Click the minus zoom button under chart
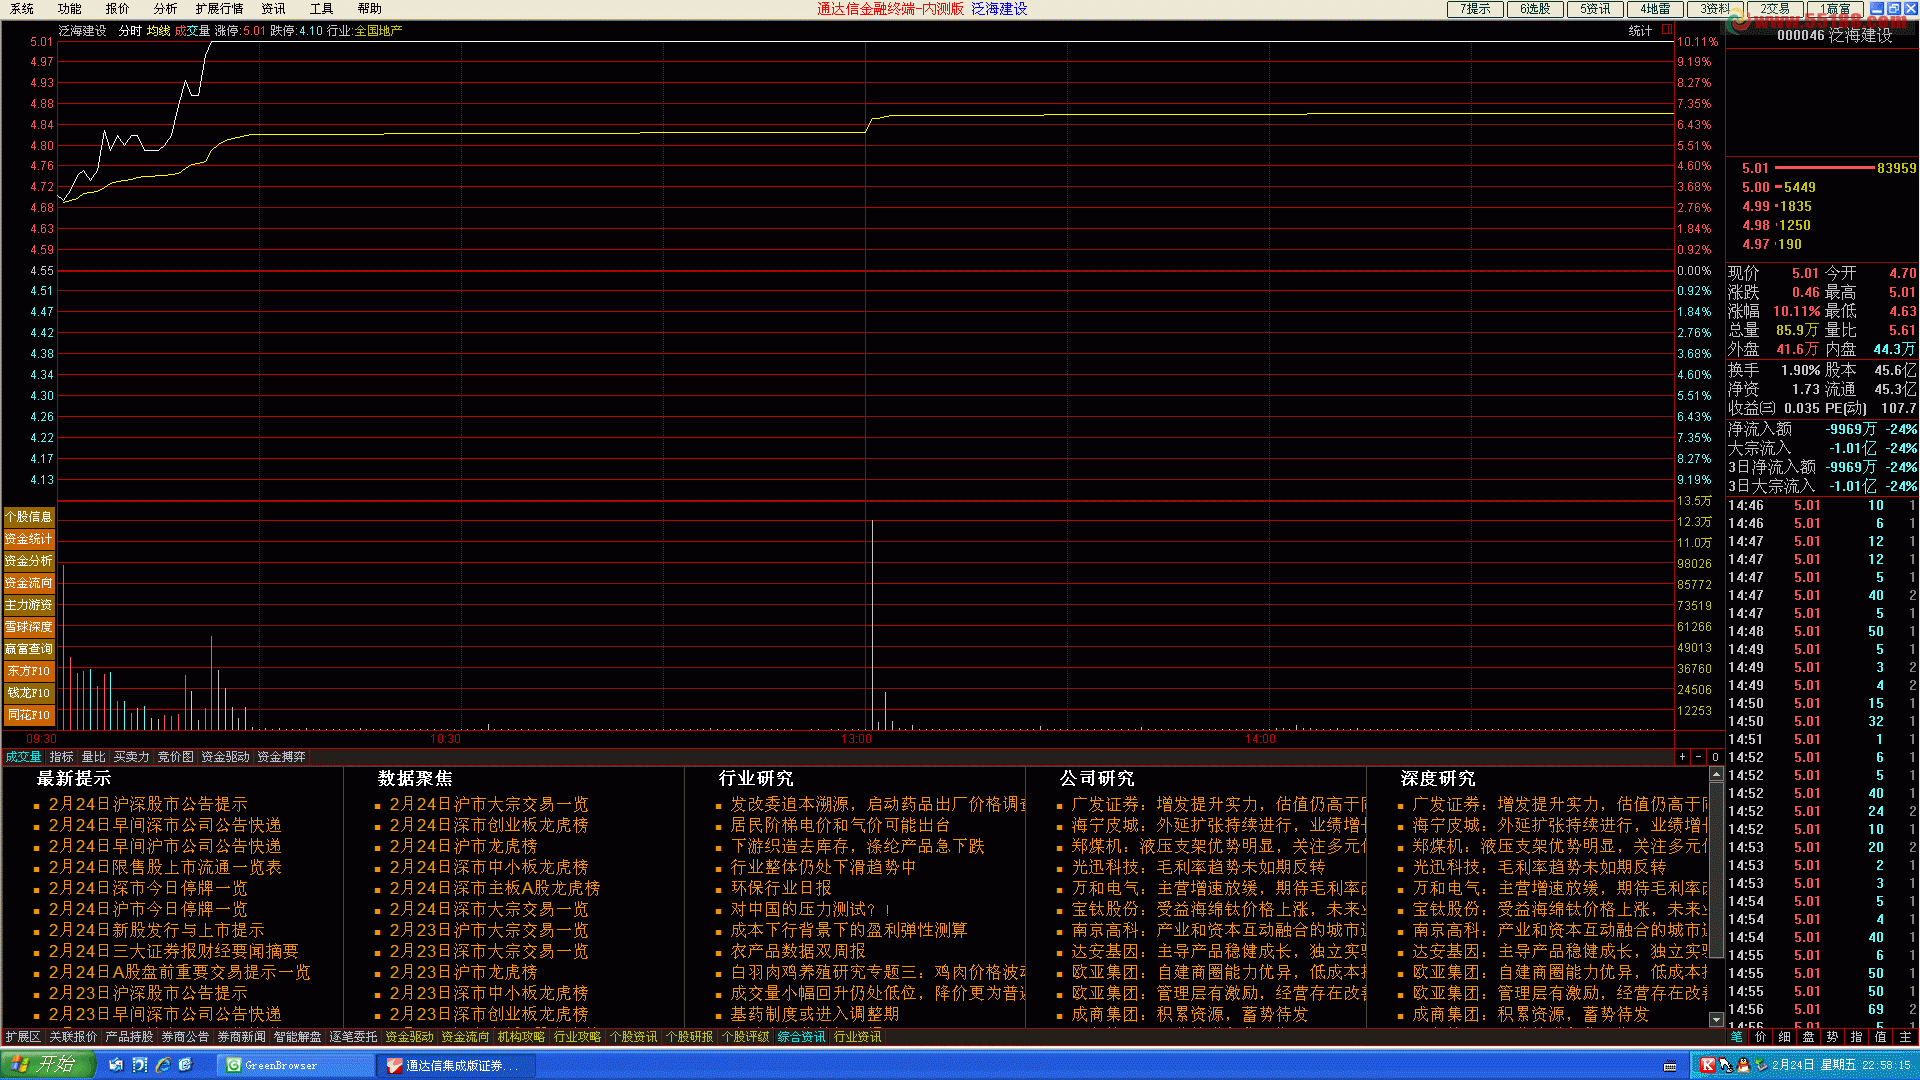The image size is (1920, 1080). click(1698, 757)
